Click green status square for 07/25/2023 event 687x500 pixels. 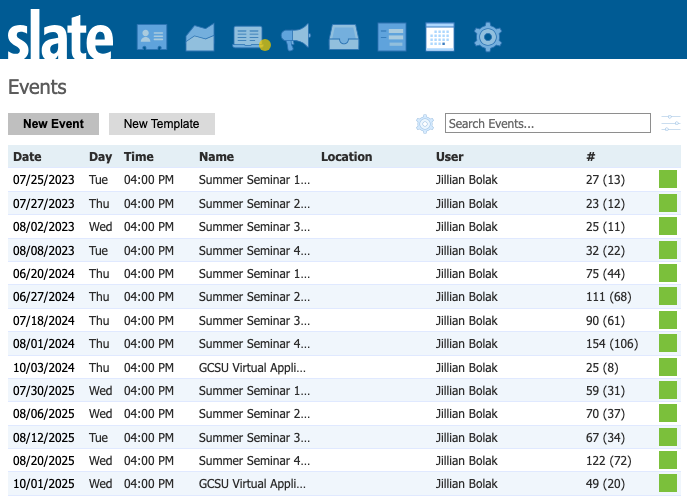[668, 180]
